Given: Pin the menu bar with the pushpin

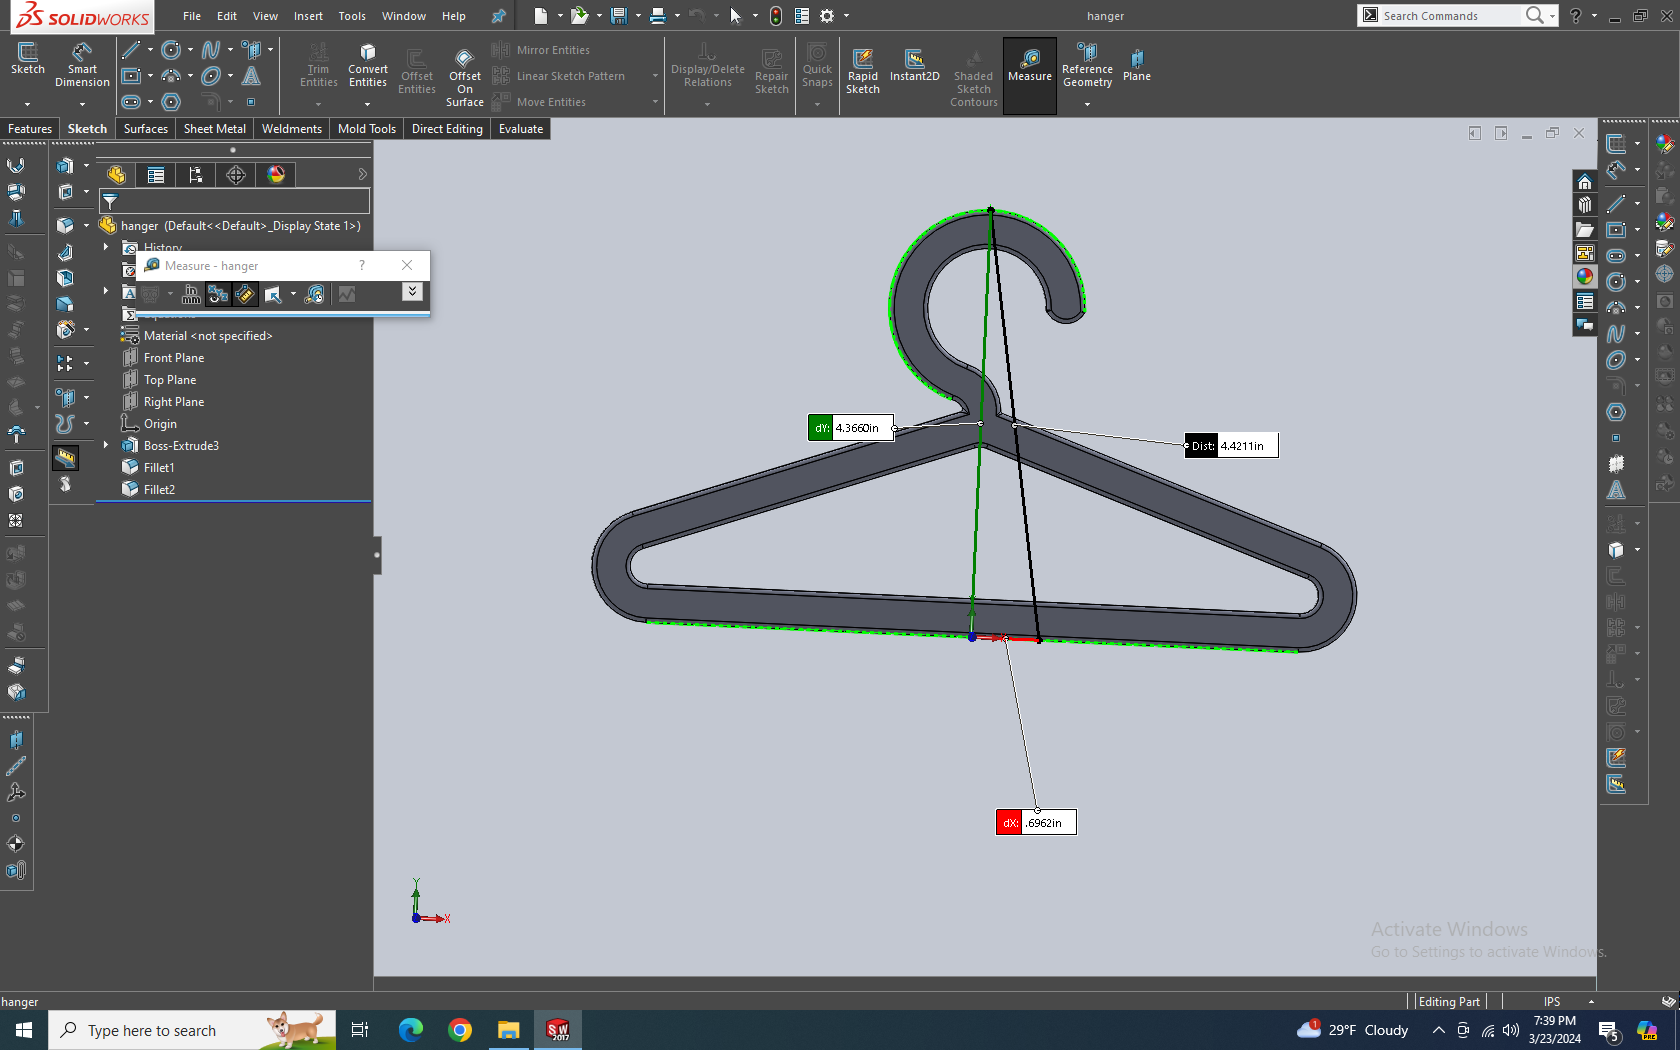Looking at the screenshot, I should click(x=498, y=16).
